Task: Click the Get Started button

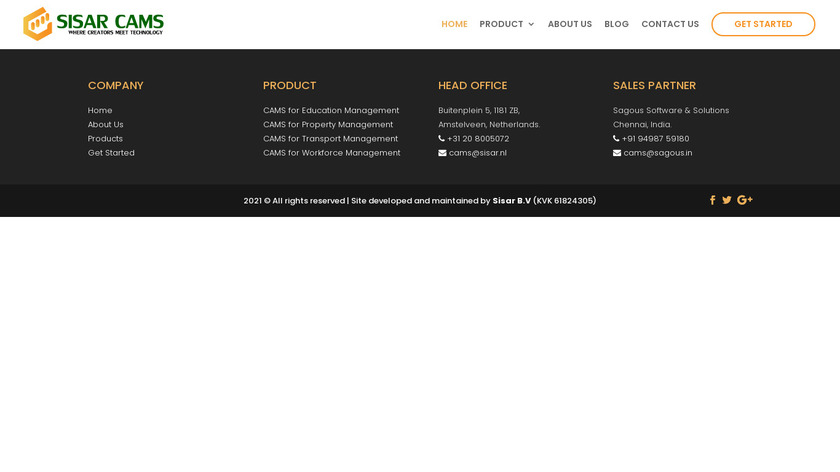Action: pos(763,24)
